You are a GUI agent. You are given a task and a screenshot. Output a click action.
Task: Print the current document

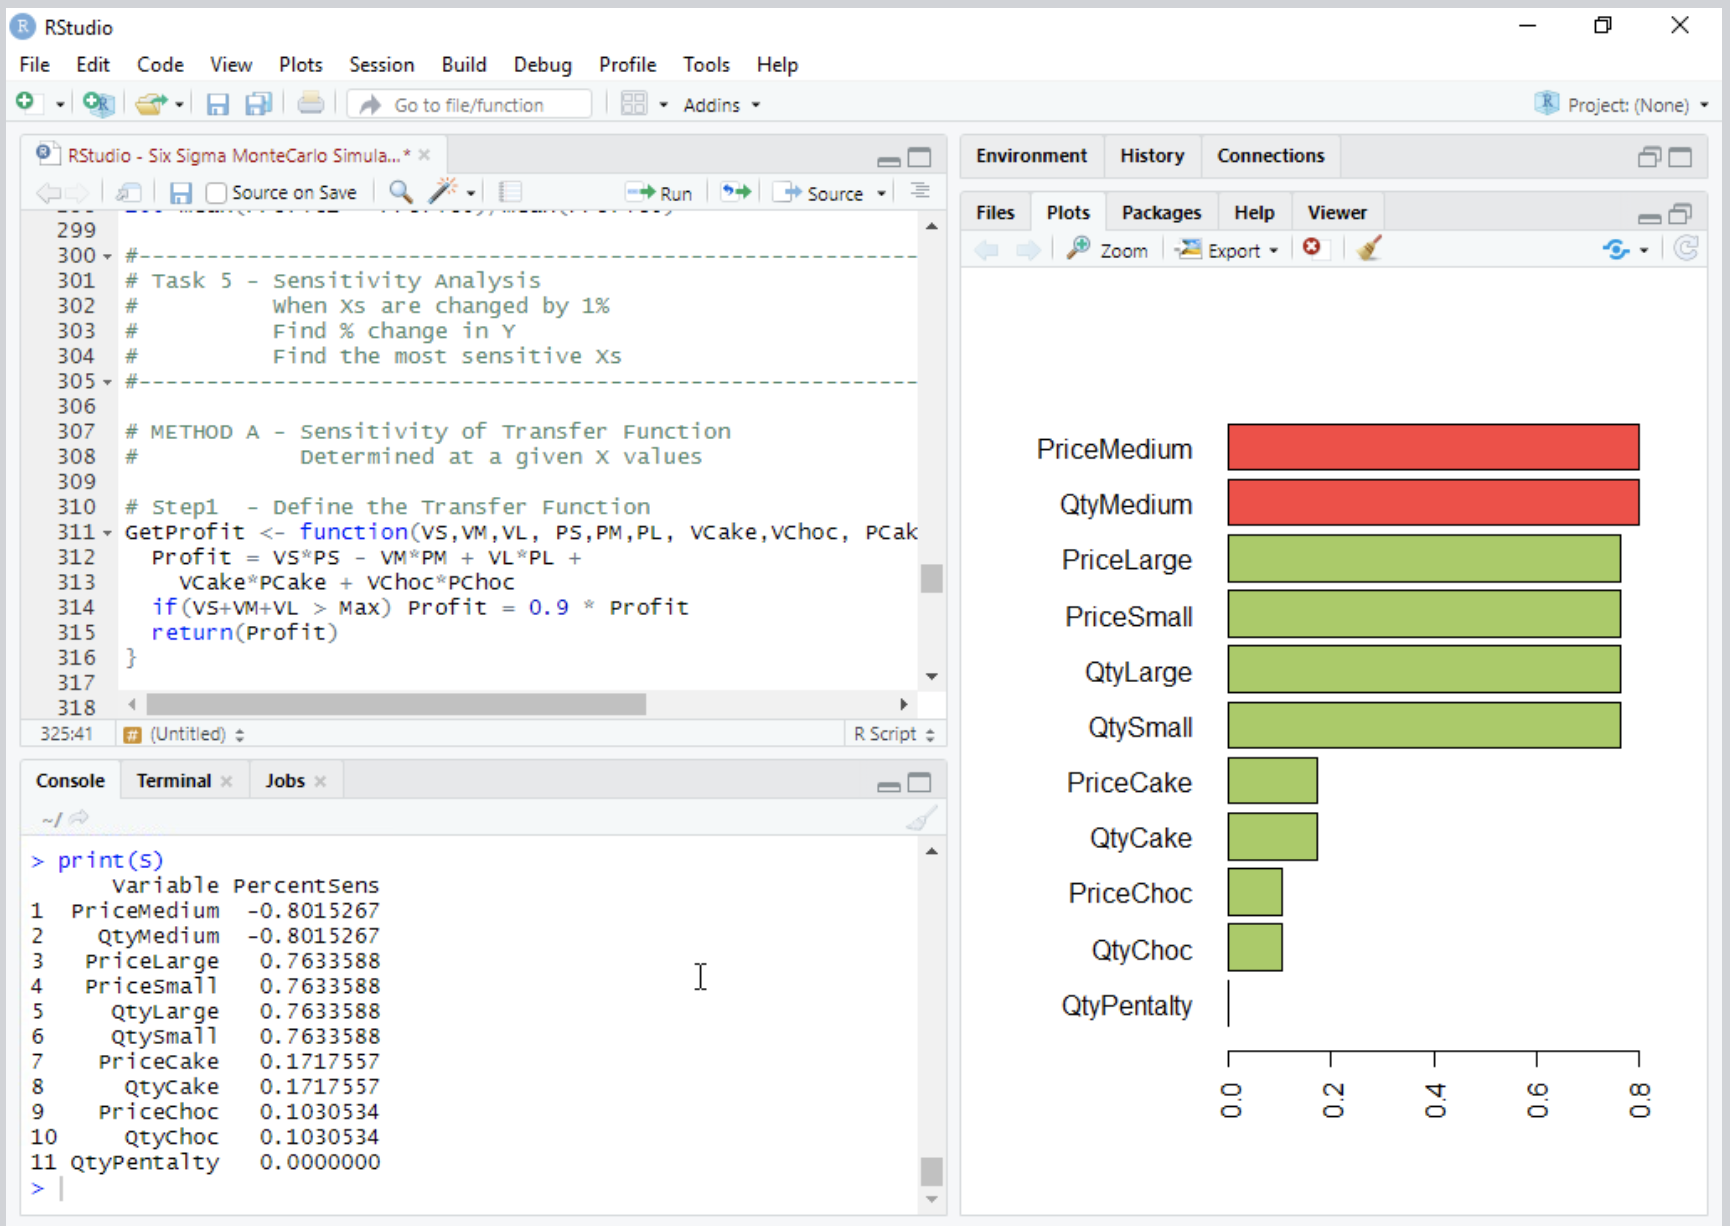coord(310,103)
